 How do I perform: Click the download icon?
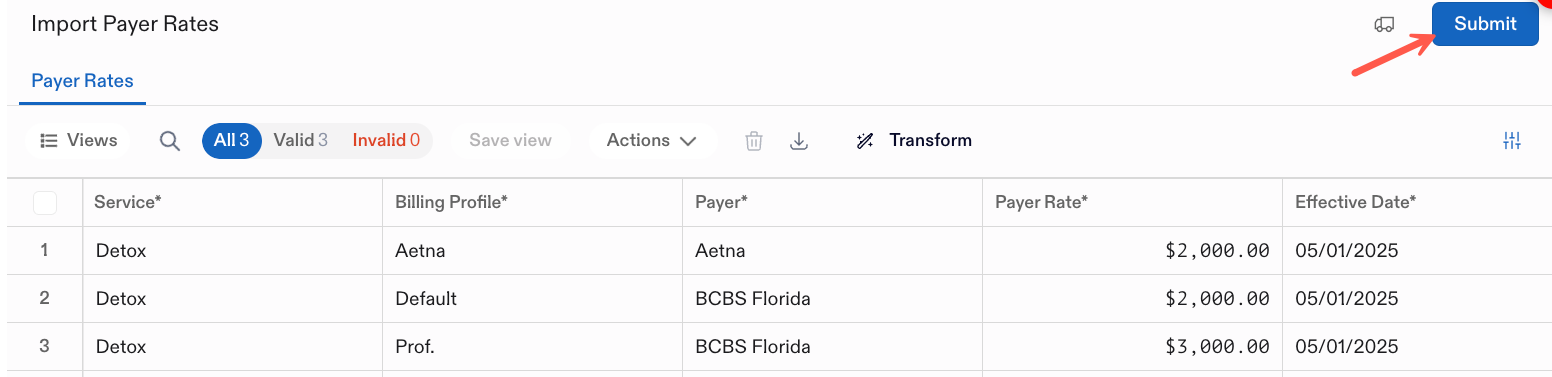pyautogui.click(x=799, y=141)
